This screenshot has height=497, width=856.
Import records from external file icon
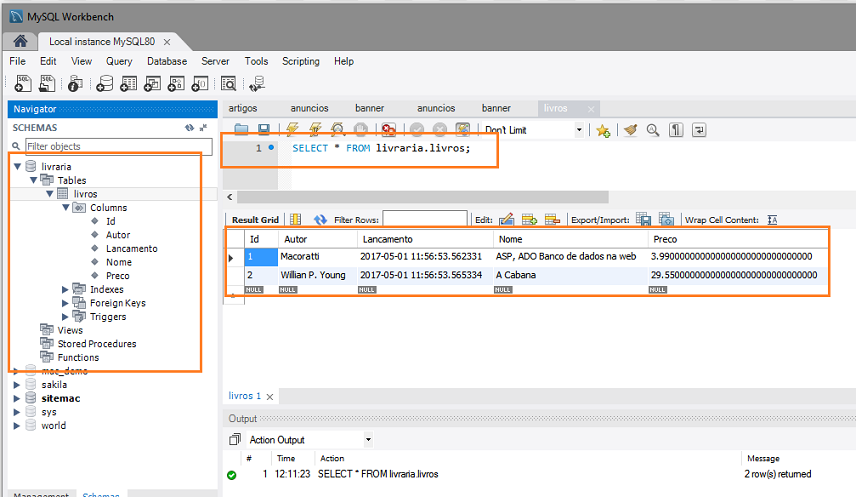(666, 220)
